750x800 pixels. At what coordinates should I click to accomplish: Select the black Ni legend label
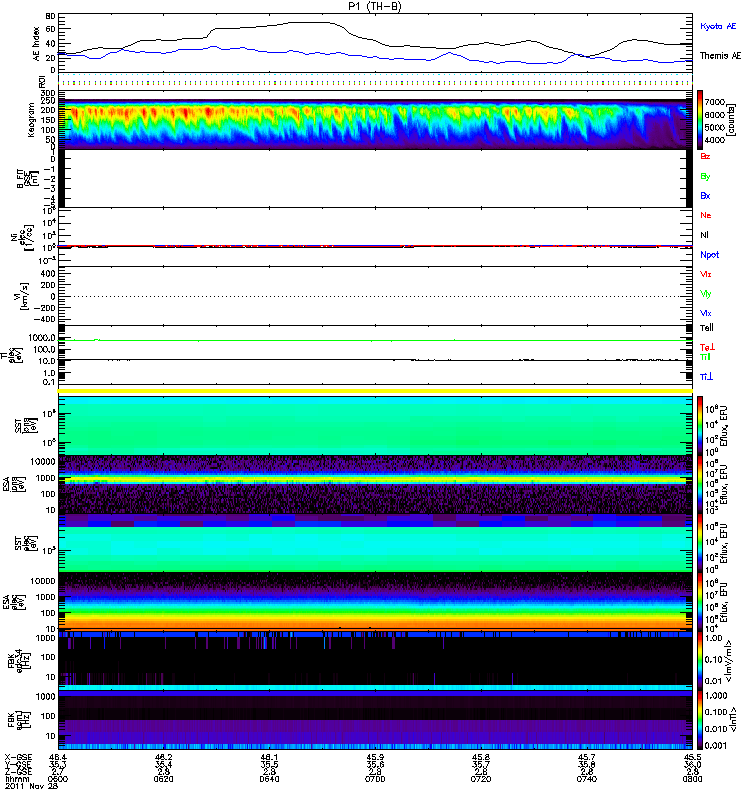point(704,235)
